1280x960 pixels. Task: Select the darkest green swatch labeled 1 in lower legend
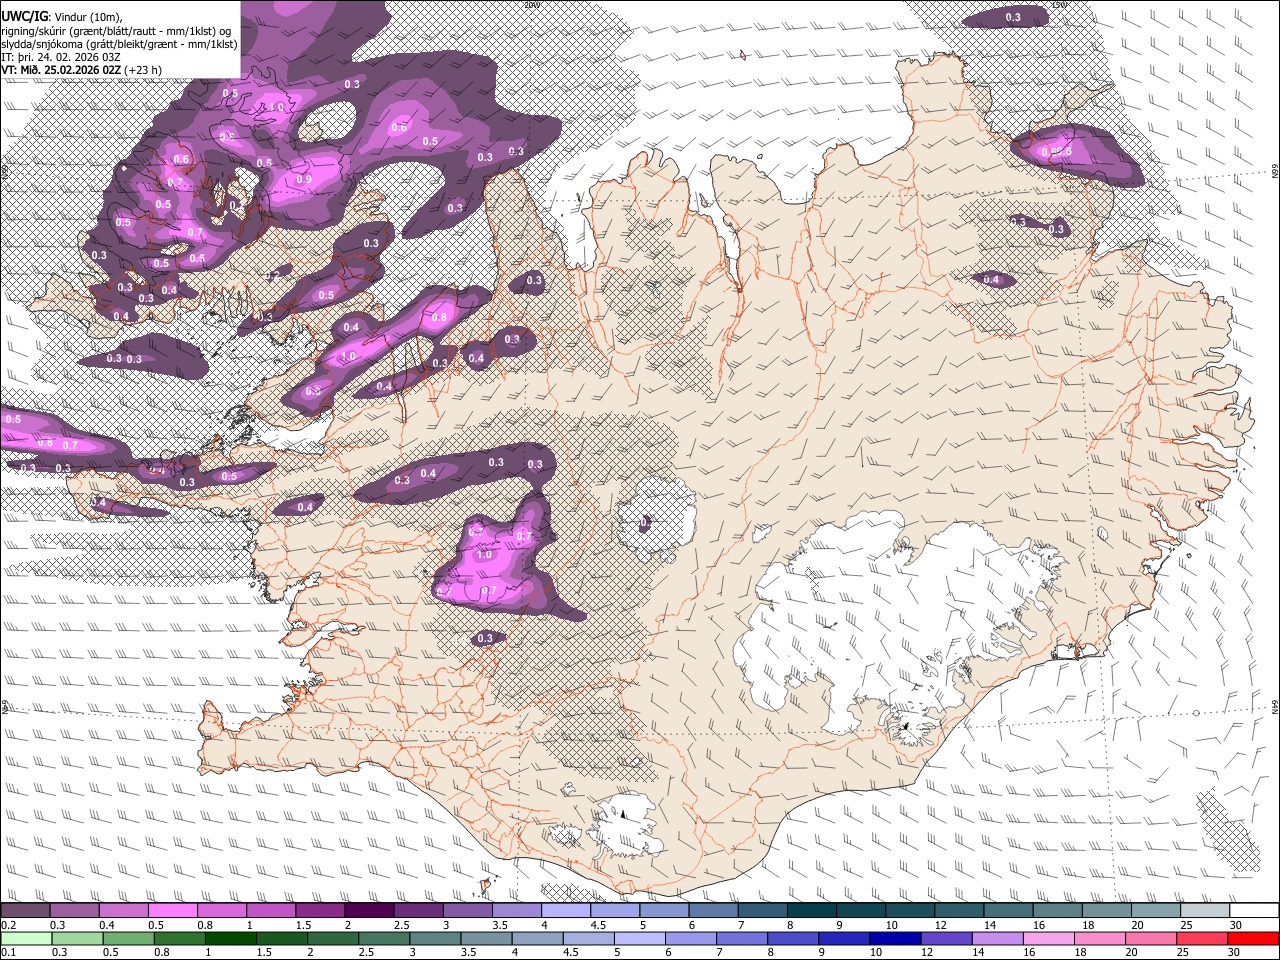click(x=230, y=938)
